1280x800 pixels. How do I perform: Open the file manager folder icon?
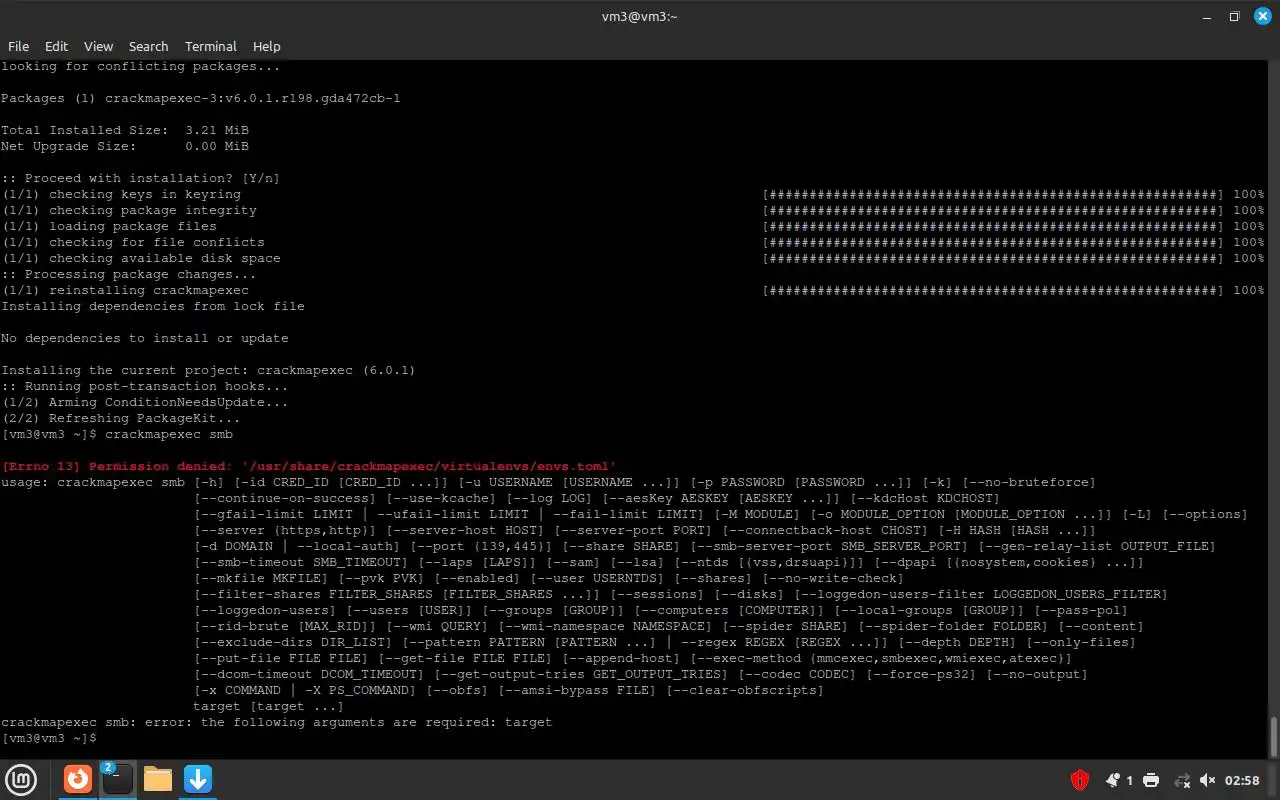pyautogui.click(x=158, y=779)
